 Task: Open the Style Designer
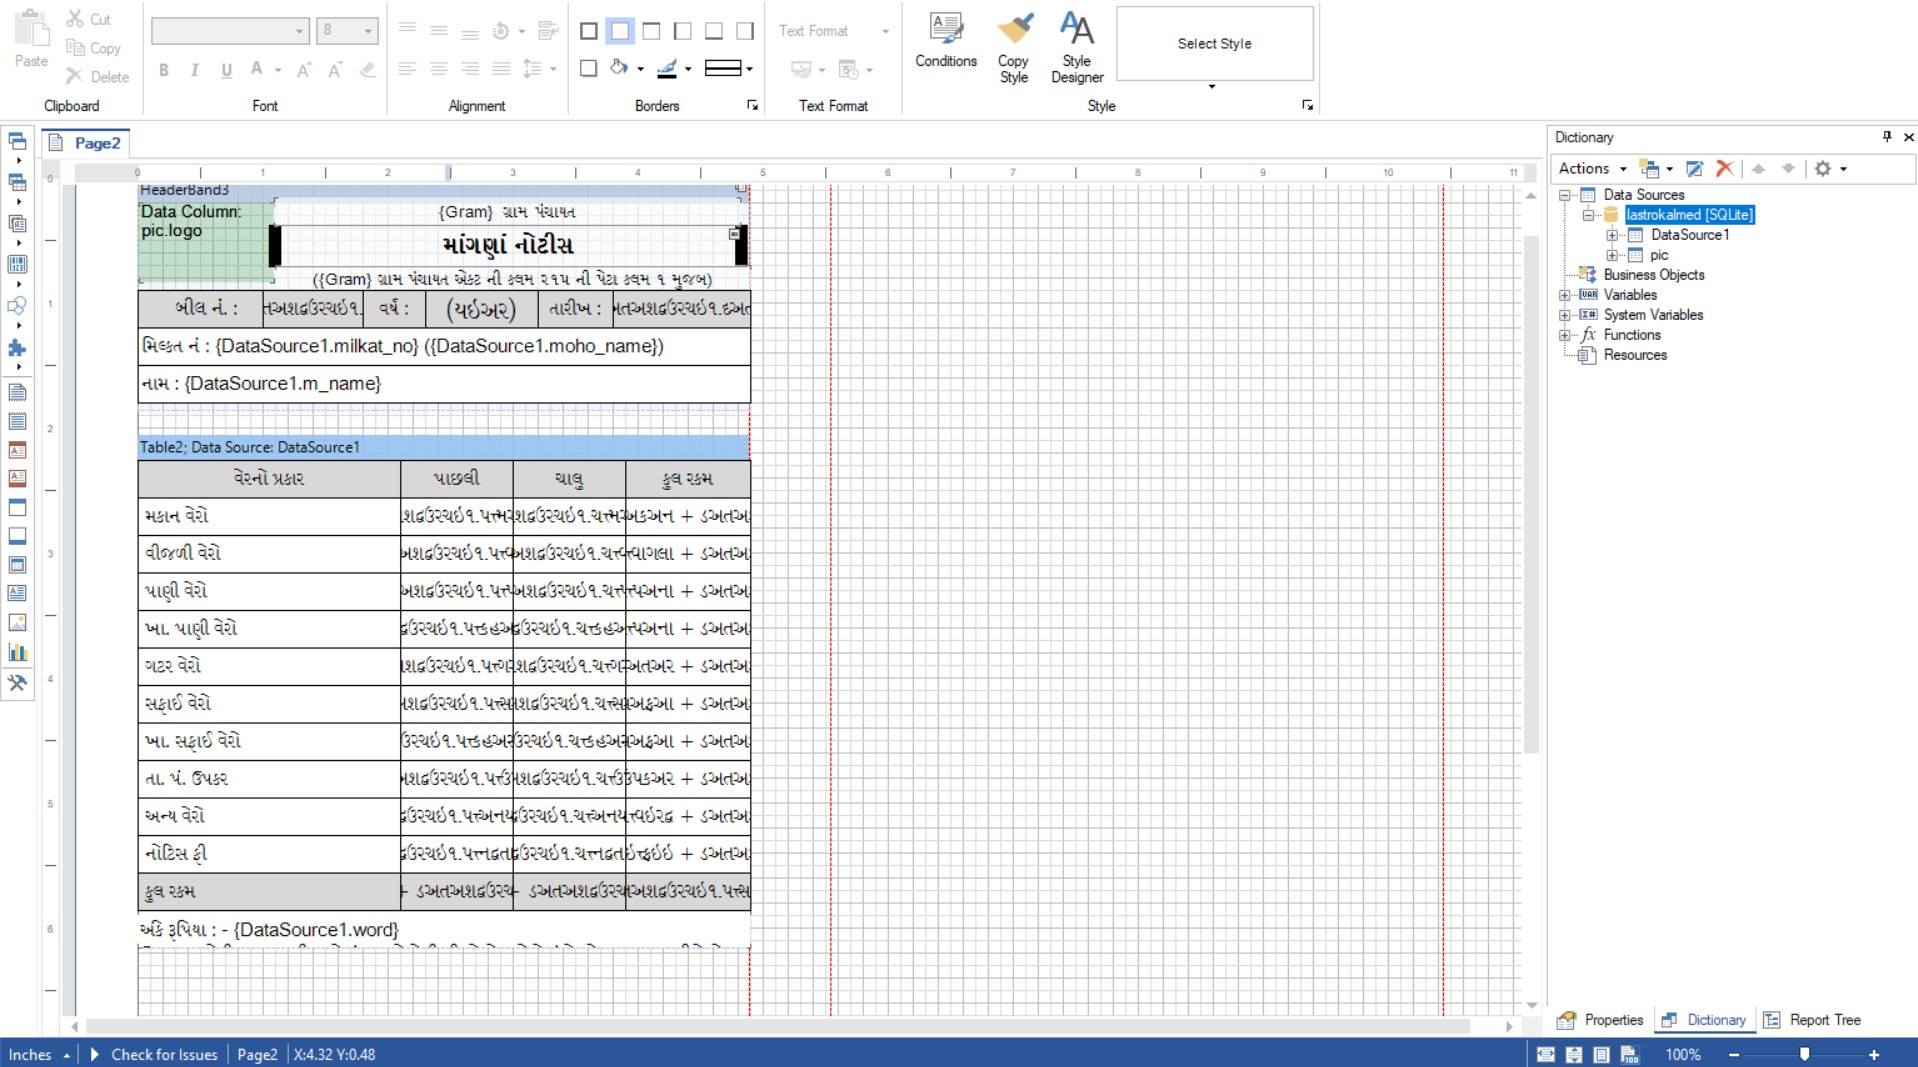(x=1076, y=44)
